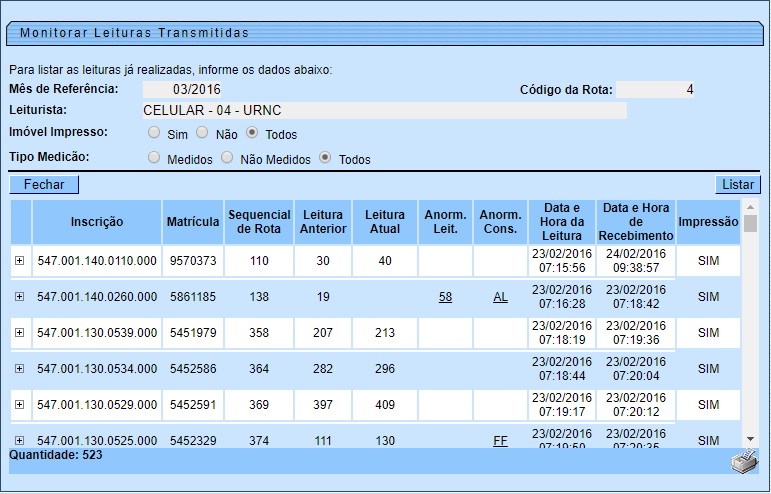Expand row for inscription 547.001.130.0529.000
The height and width of the screenshot is (494, 771).
[x=19, y=404]
